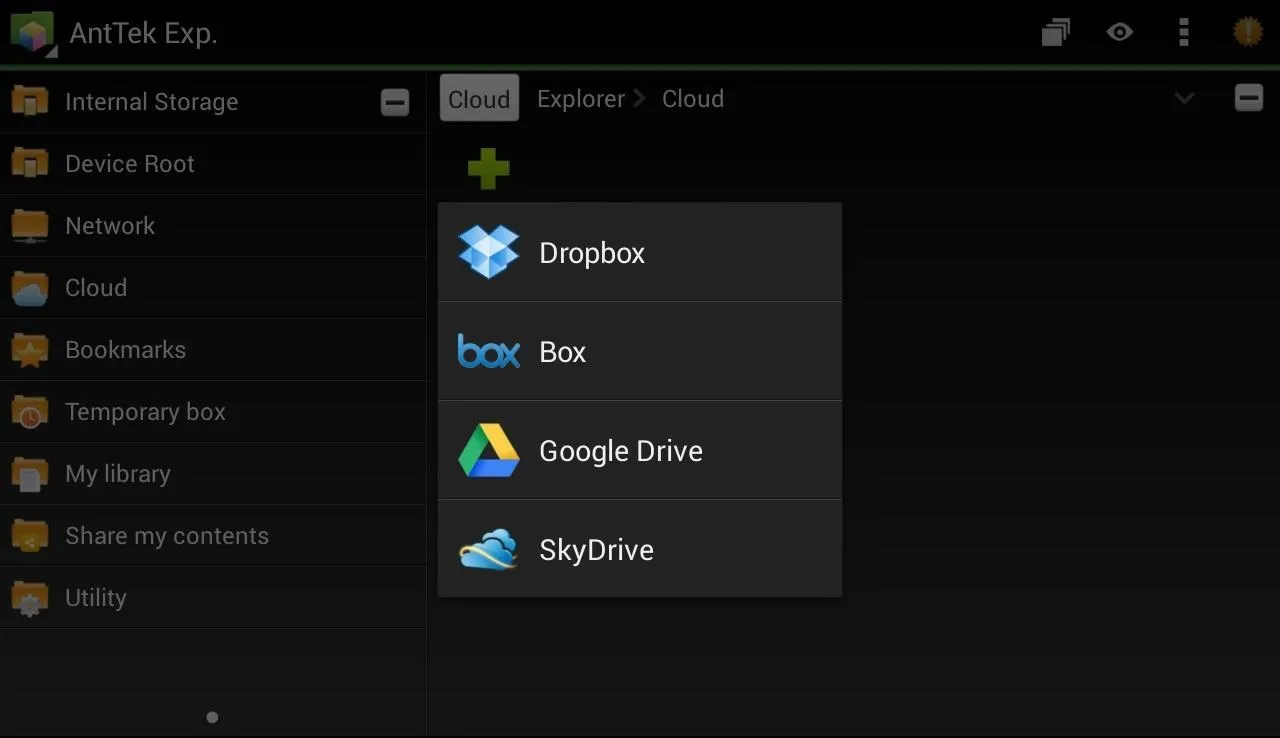Collapse the left panel with minus button
The height and width of the screenshot is (738, 1280).
pos(395,102)
